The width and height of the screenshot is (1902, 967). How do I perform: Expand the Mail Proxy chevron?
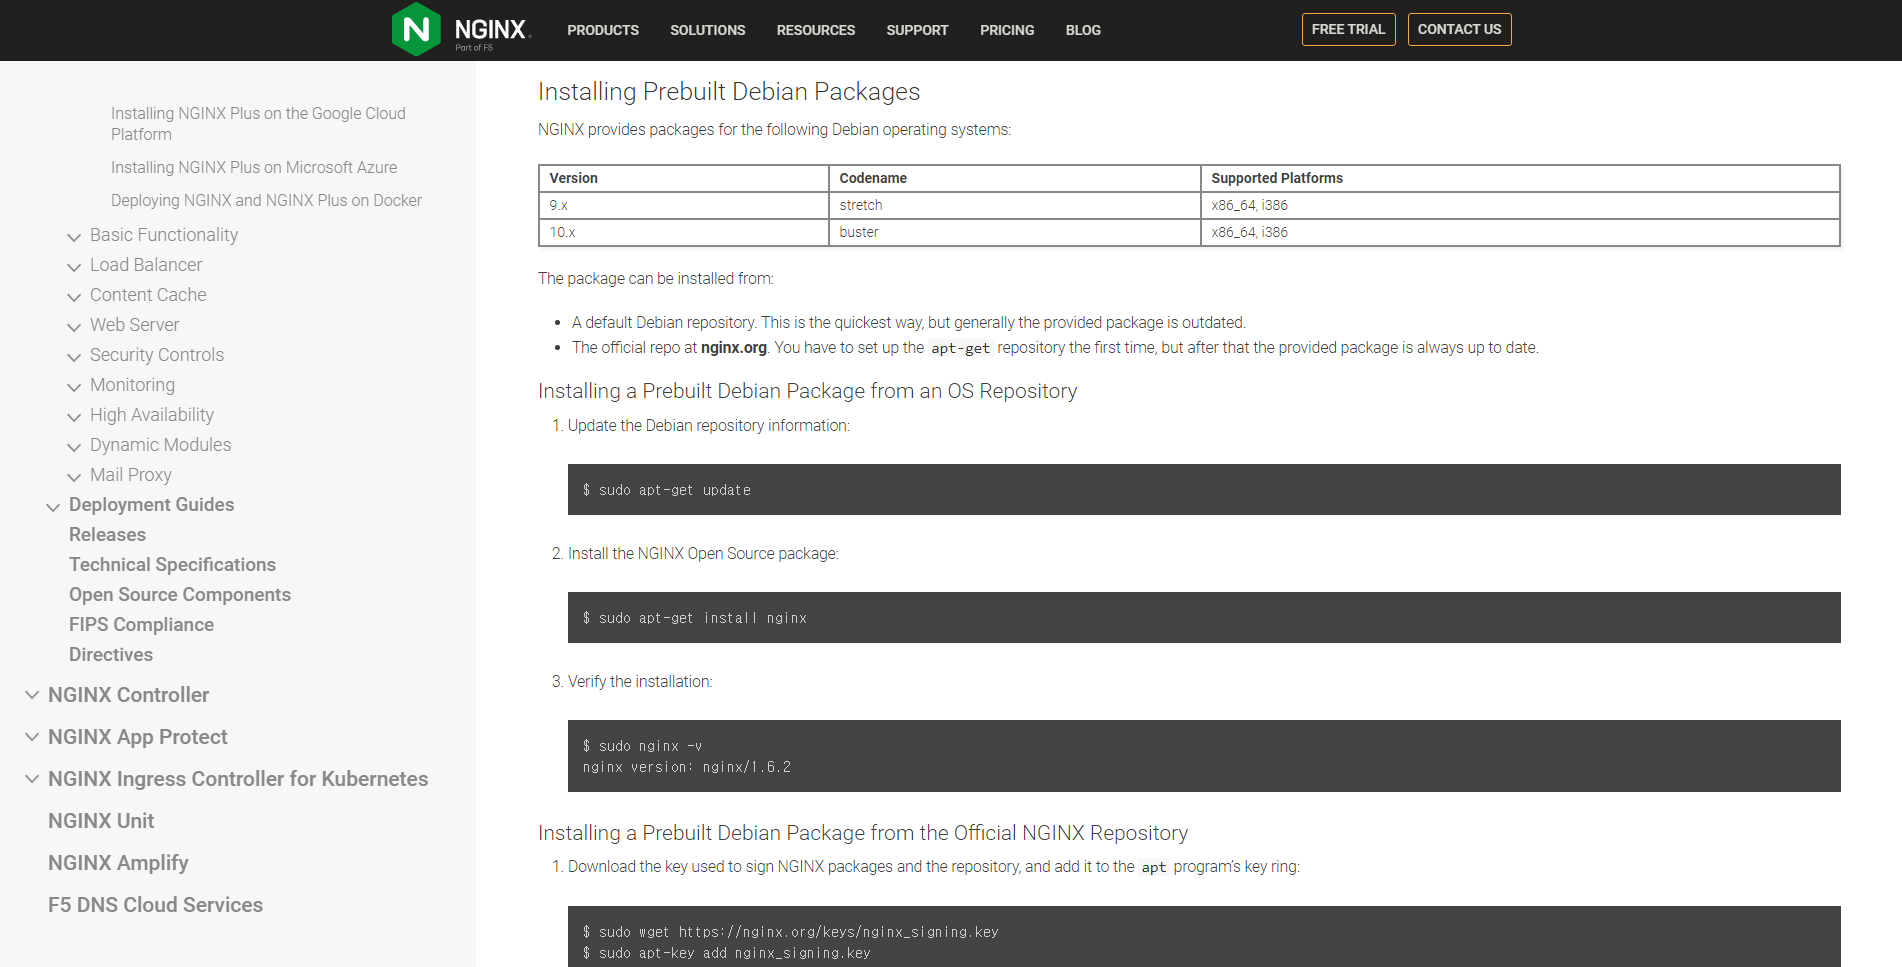[x=74, y=477]
